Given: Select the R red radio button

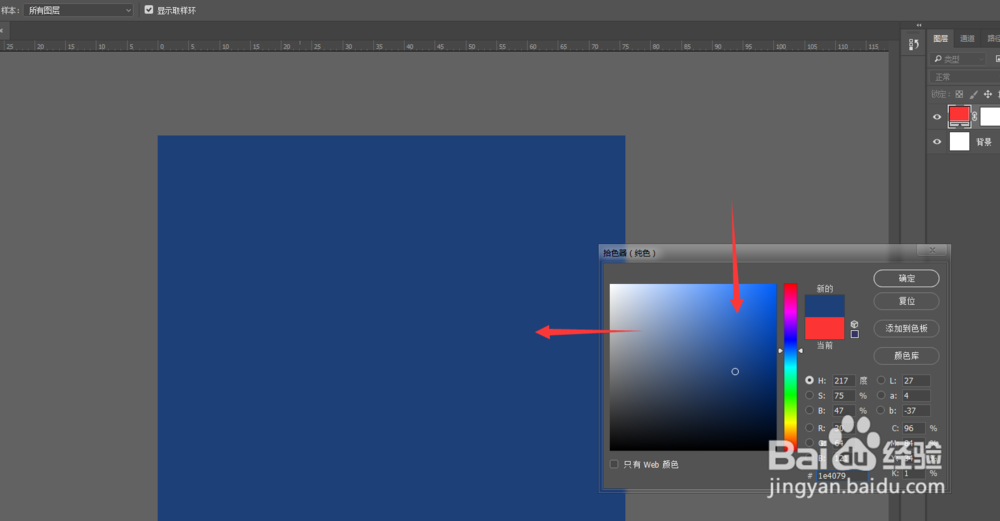Looking at the screenshot, I should pos(809,427).
